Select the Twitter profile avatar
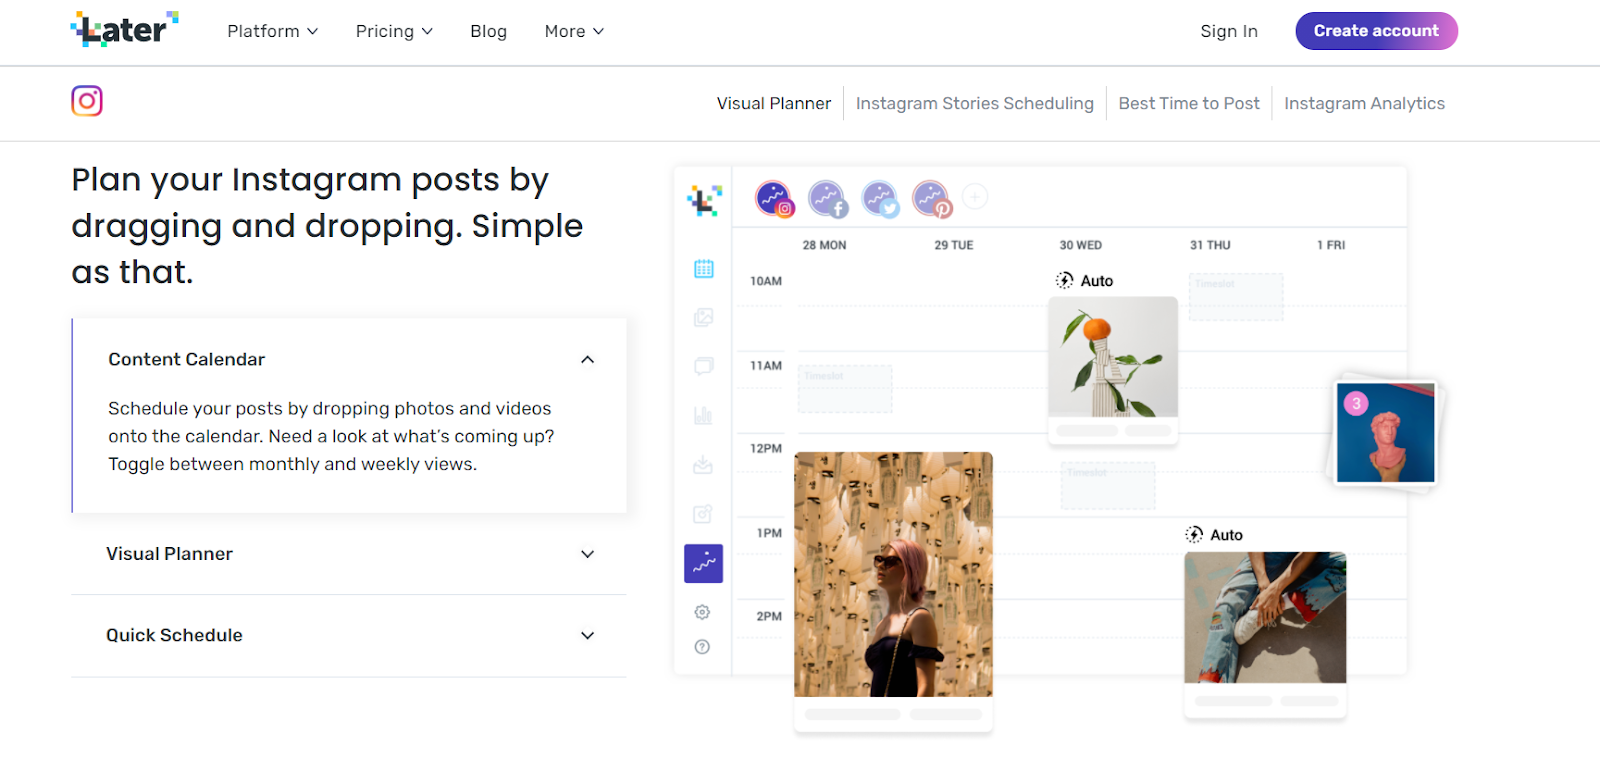 pyautogui.click(x=880, y=199)
